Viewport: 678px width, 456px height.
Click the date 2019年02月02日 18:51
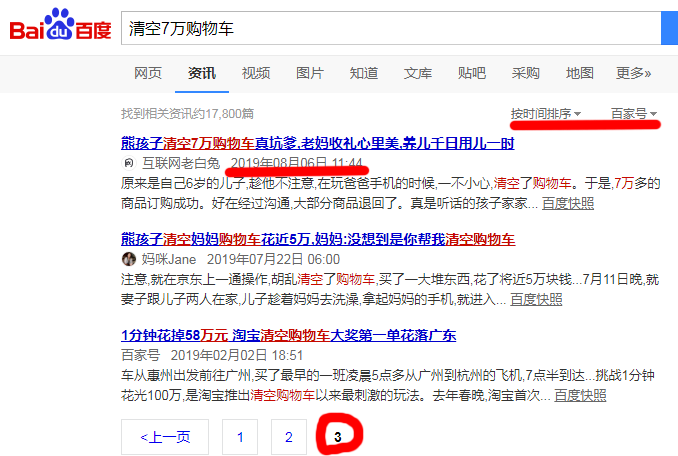237,355
